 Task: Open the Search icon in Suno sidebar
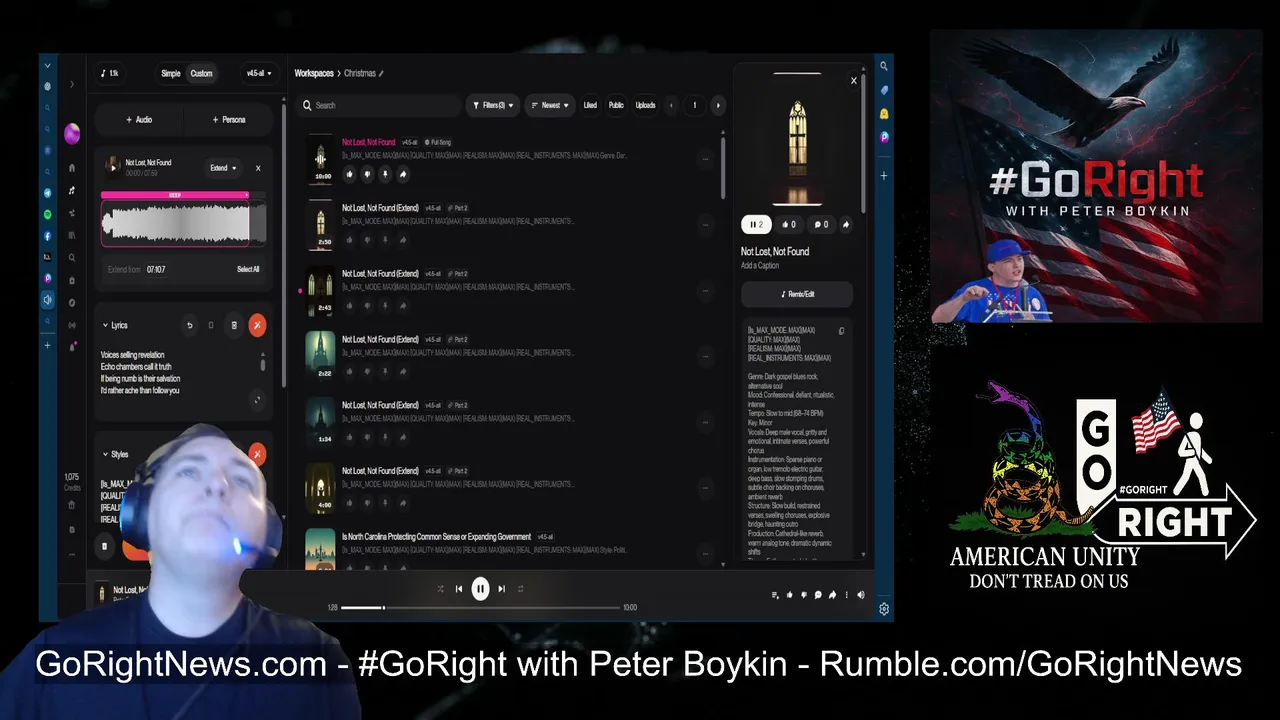[72, 257]
